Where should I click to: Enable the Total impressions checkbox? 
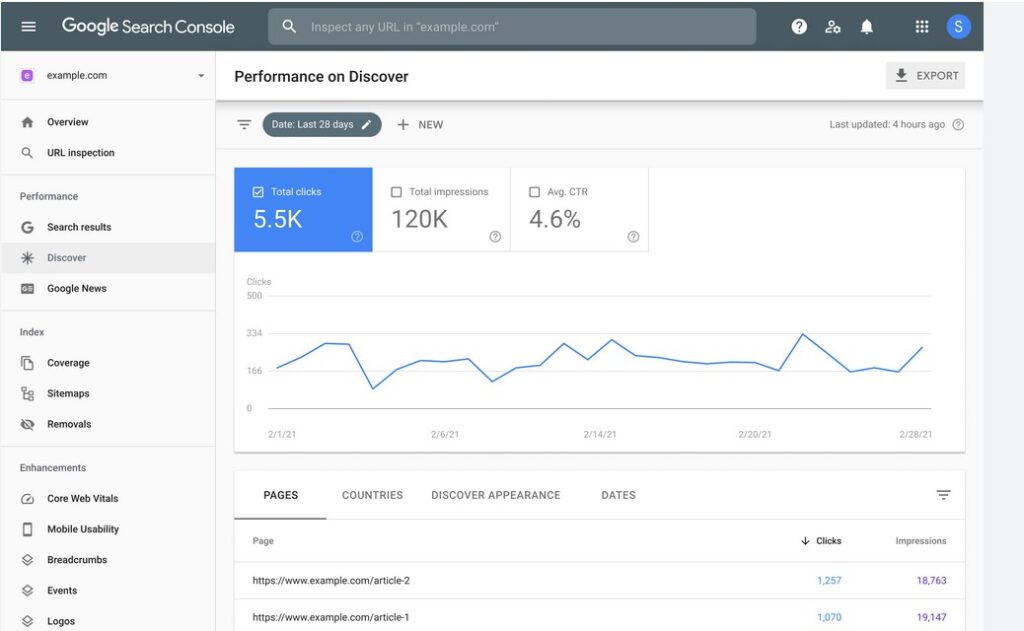[x=396, y=192]
